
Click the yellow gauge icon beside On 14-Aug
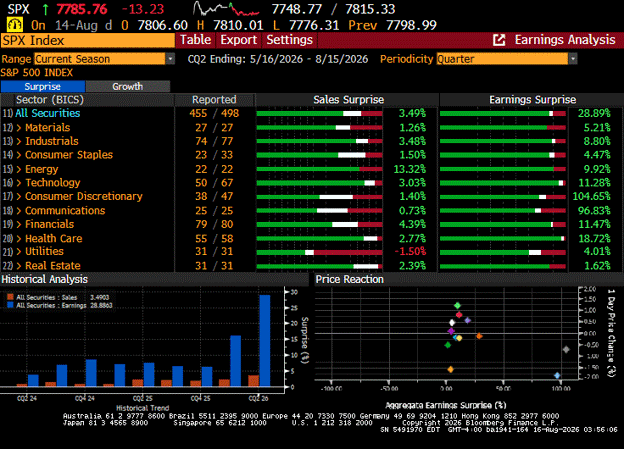(x=15, y=25)
